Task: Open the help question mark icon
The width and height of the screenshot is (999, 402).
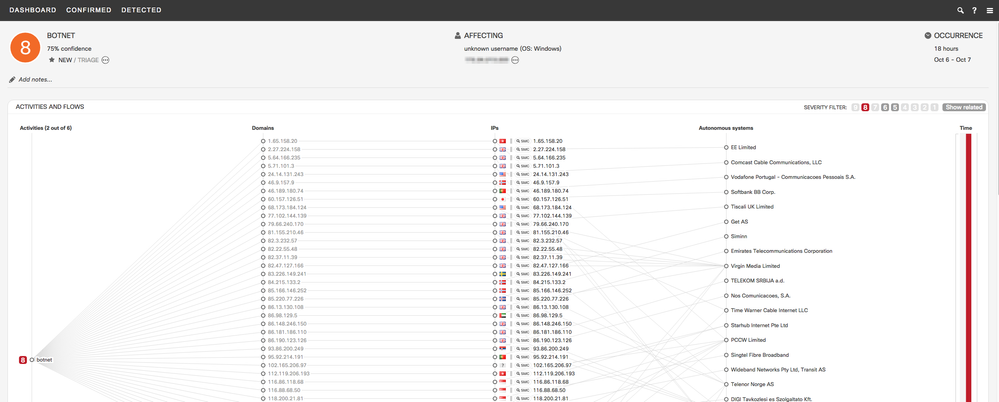Action: click(x=974, y=10)
